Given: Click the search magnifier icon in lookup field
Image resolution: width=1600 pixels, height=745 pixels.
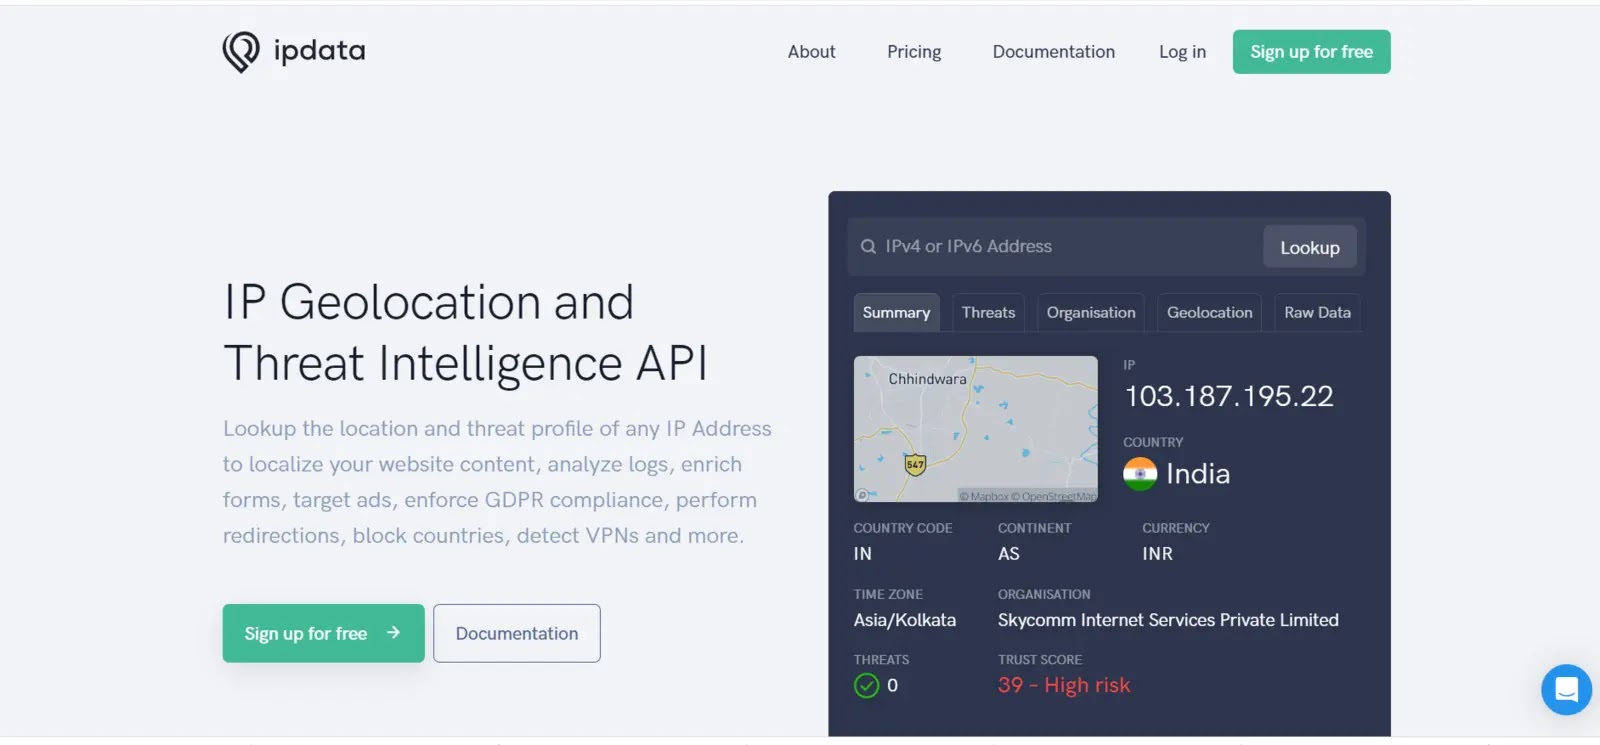Looking at the screenshot, I should pos(868,247).
